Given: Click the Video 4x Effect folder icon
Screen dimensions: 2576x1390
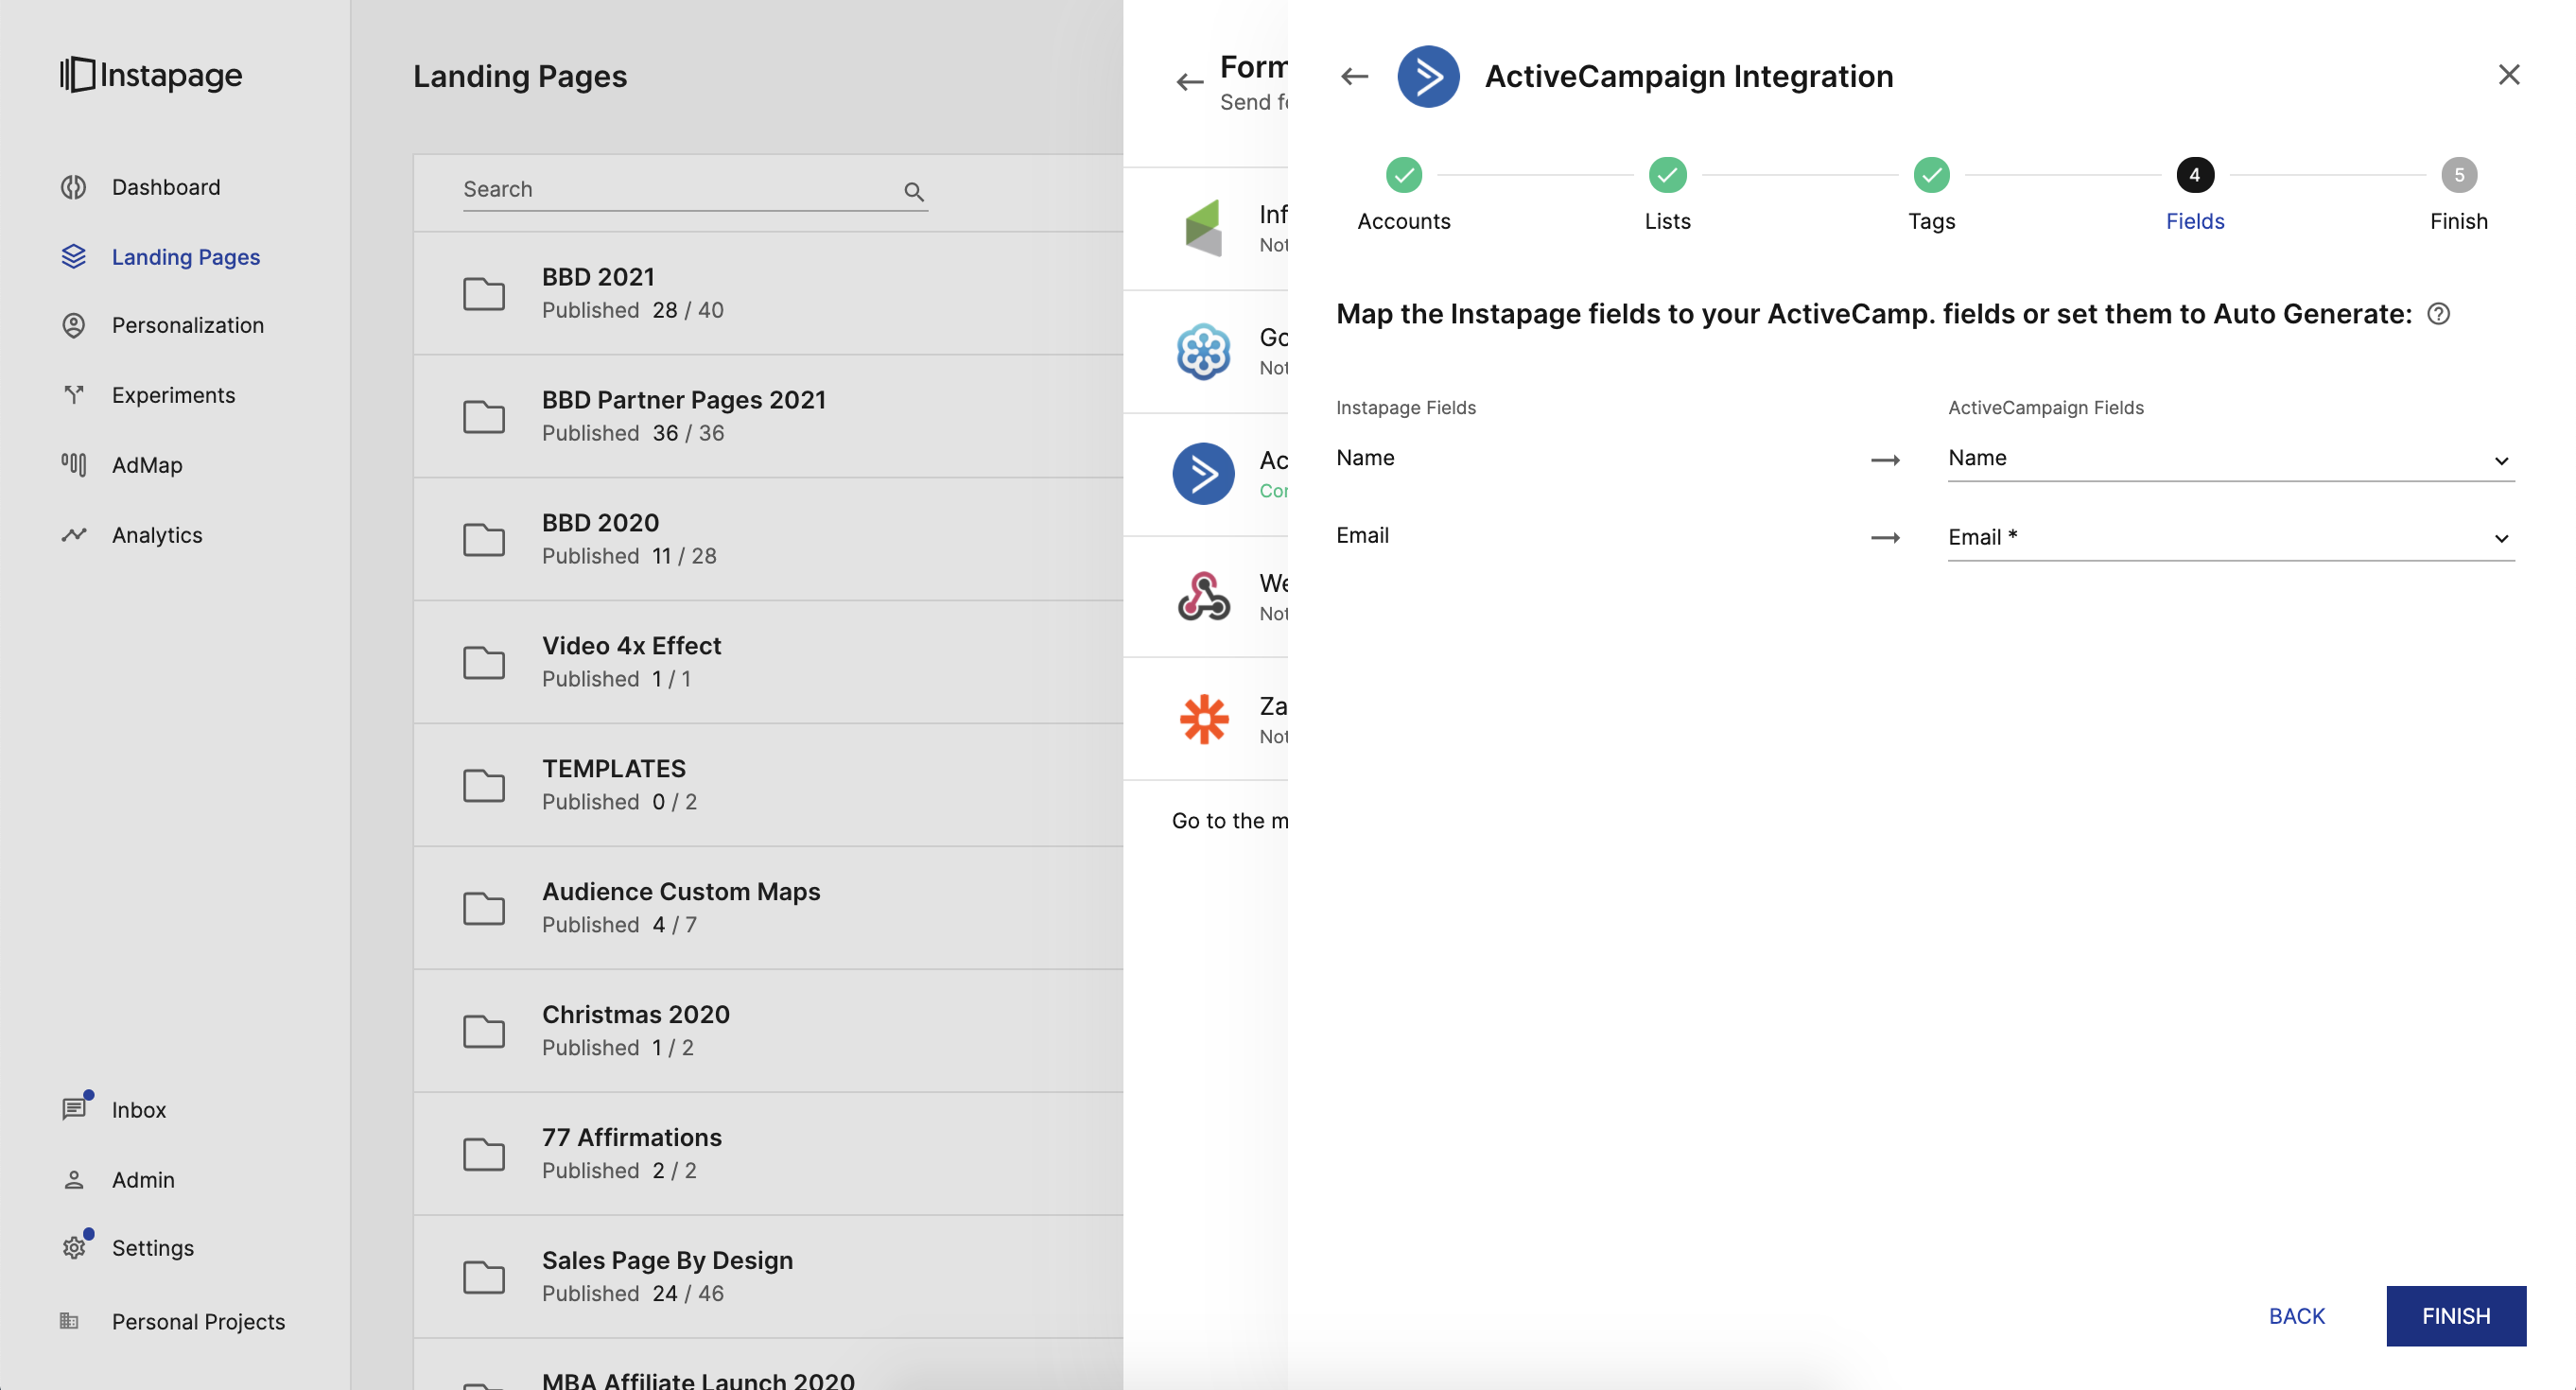Looking at the screenshot, I should (x=484, y=663).
